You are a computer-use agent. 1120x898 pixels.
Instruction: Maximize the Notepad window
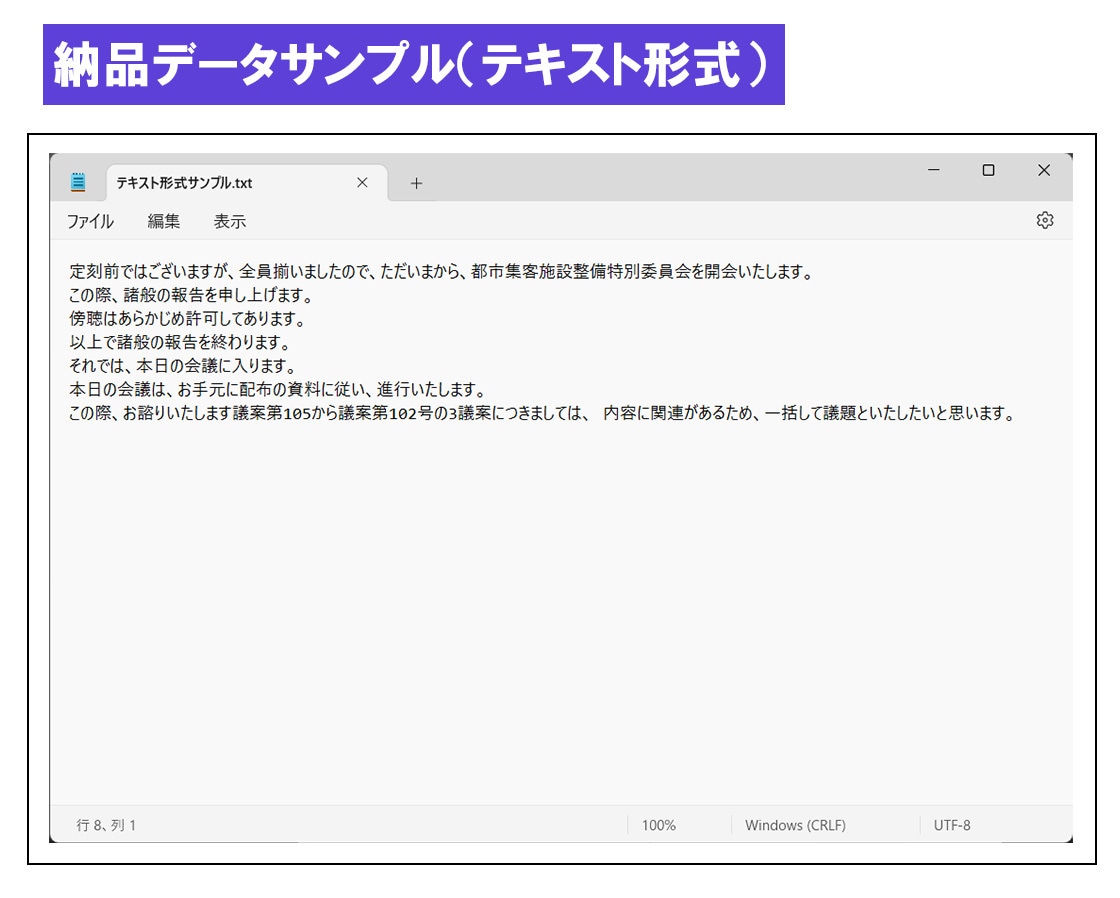(x=989, y=170)
